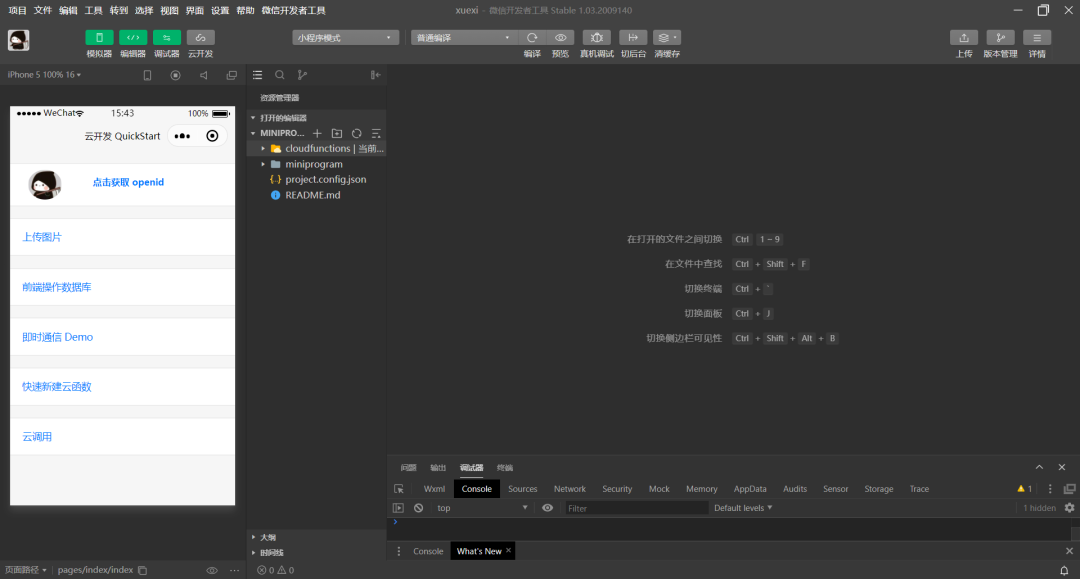Click the inspect element selector icon

tap(399, 489)
